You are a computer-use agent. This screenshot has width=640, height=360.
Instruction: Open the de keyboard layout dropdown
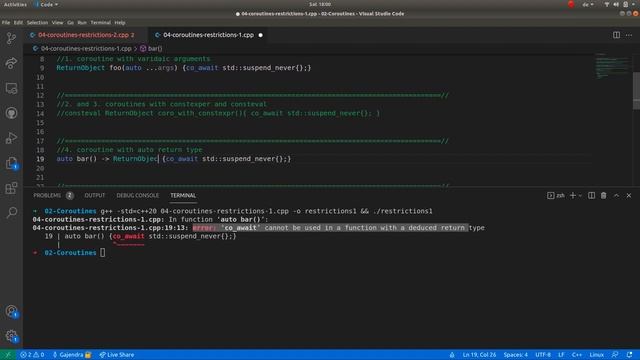pos(588,4)
